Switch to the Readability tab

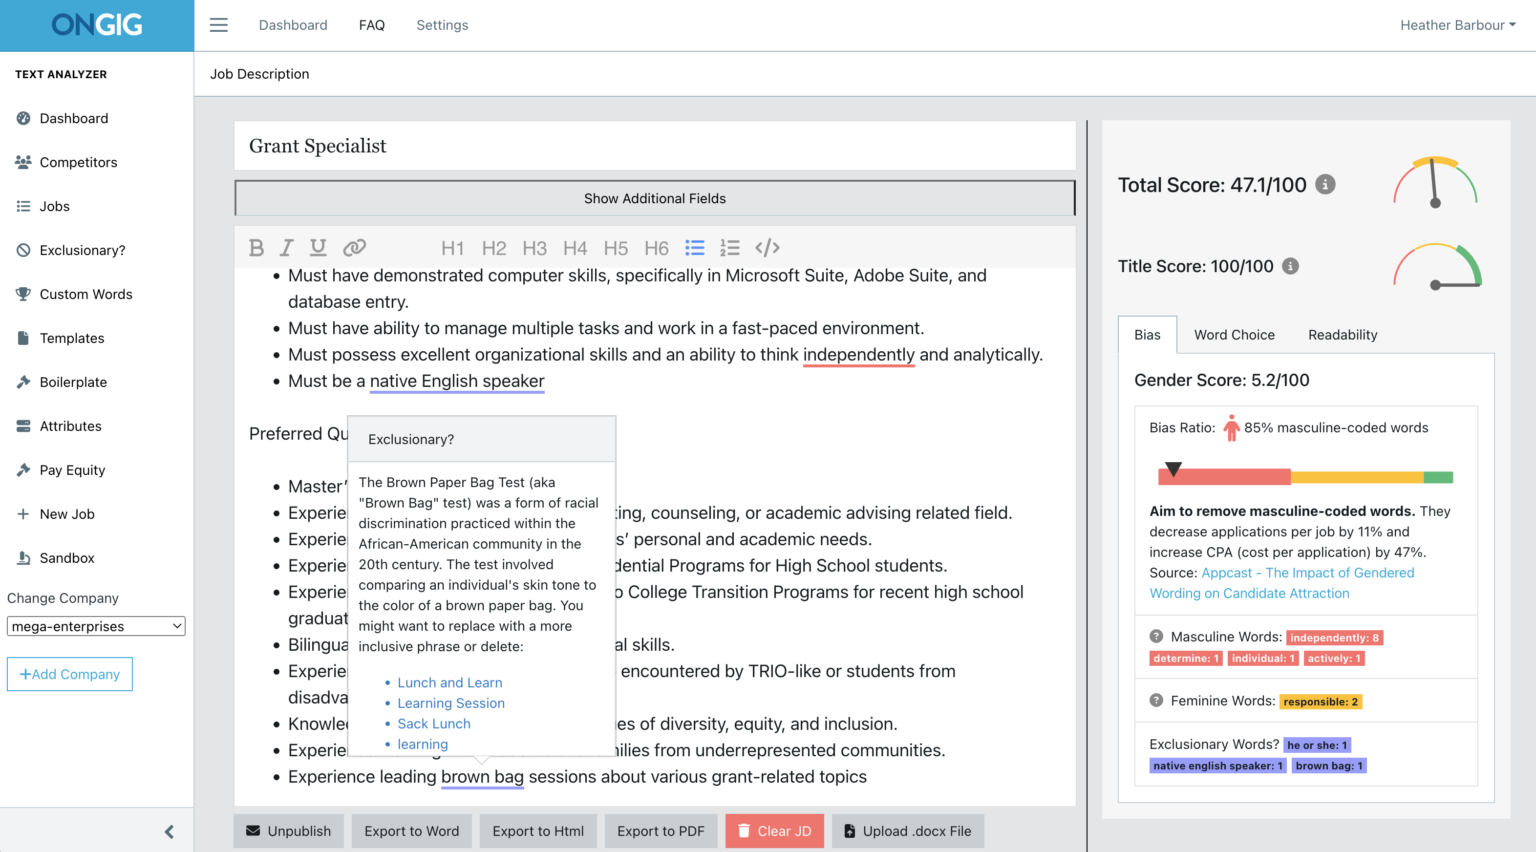(1342, 335)
